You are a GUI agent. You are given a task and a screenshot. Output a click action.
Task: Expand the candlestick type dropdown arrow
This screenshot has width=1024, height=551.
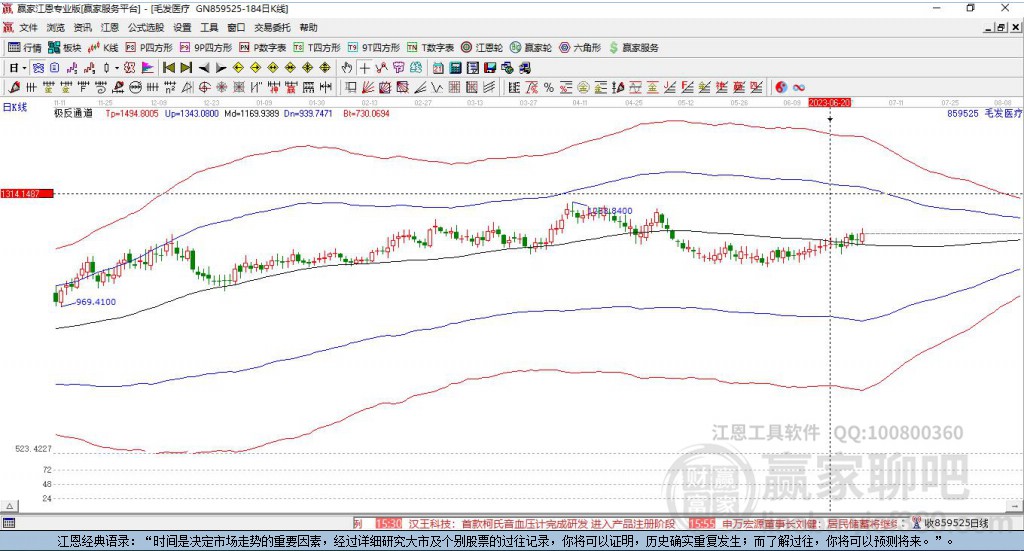coord(117,68)
